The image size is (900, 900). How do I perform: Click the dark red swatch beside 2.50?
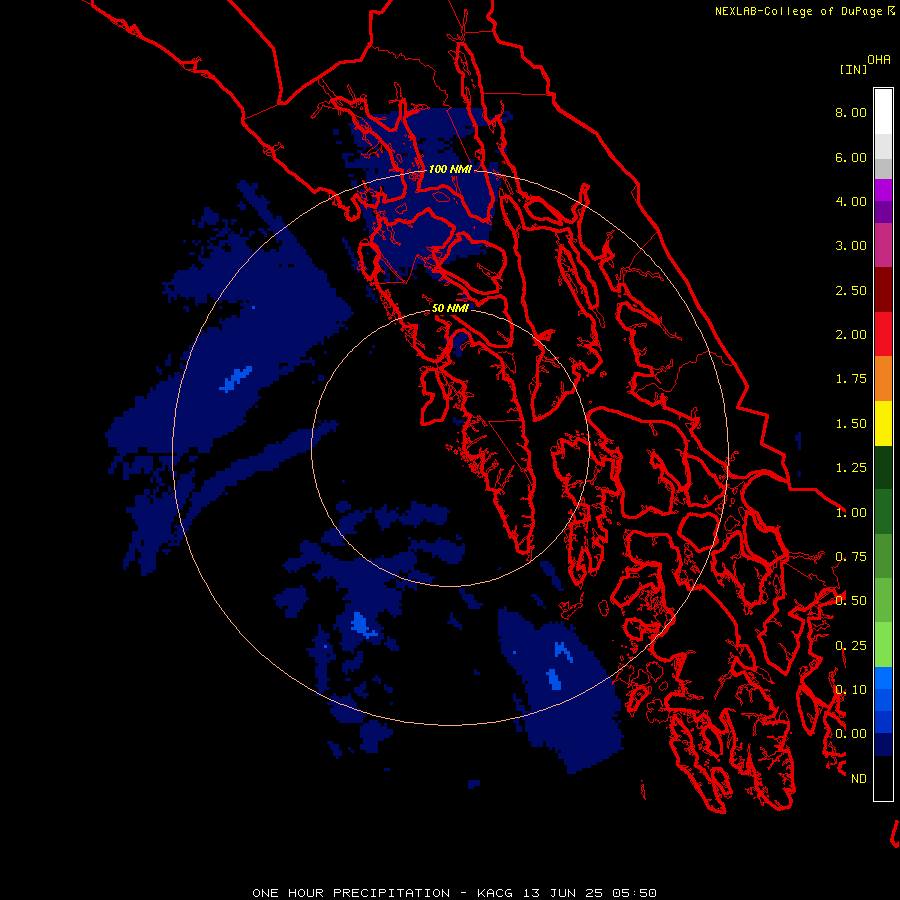pyautogui.click(x=883, y=290)
